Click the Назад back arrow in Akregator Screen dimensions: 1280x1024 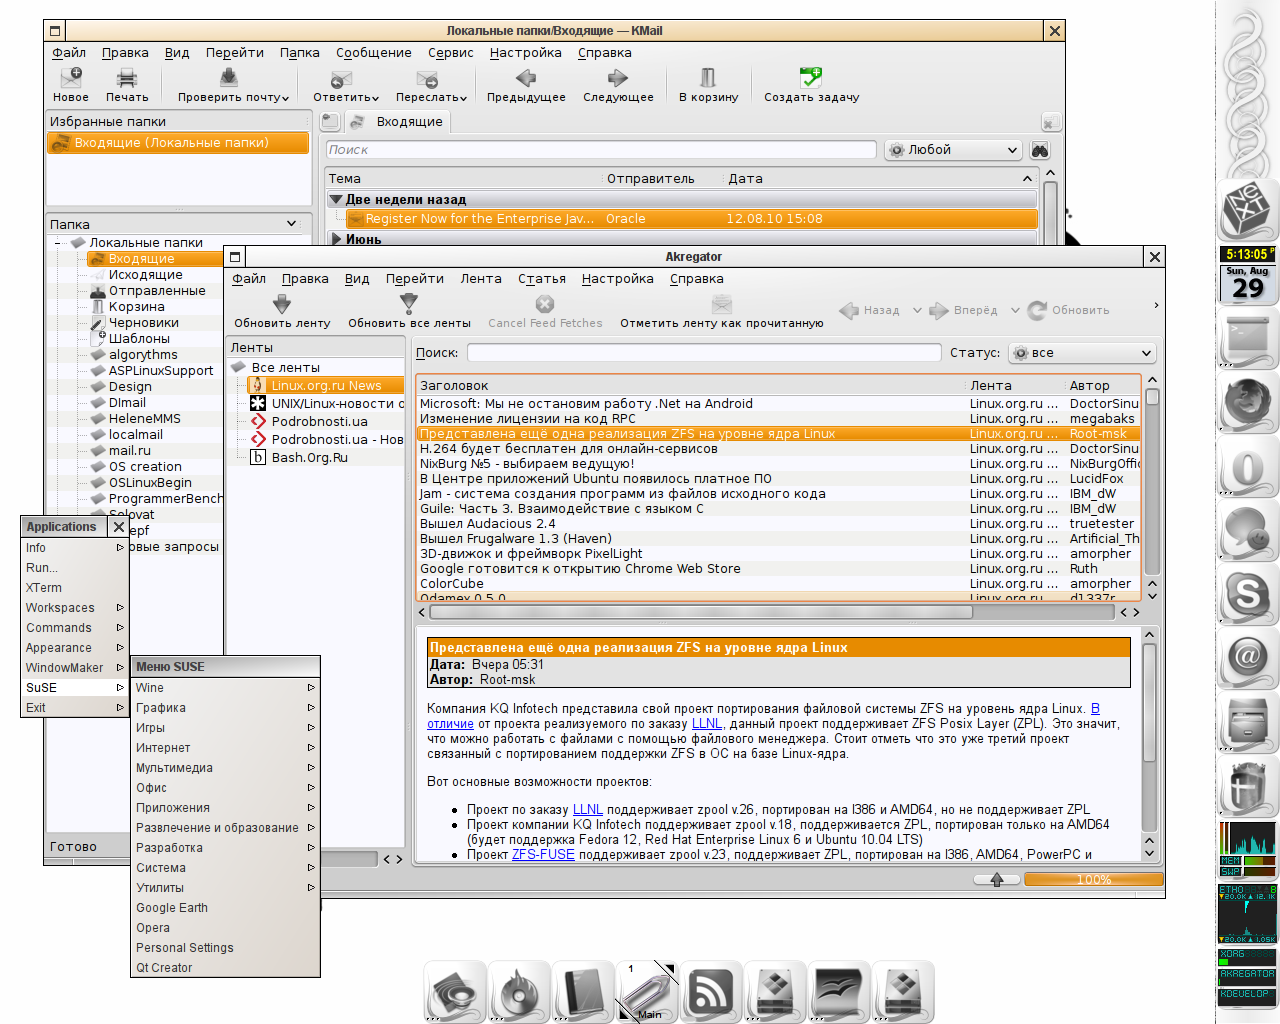849,310
